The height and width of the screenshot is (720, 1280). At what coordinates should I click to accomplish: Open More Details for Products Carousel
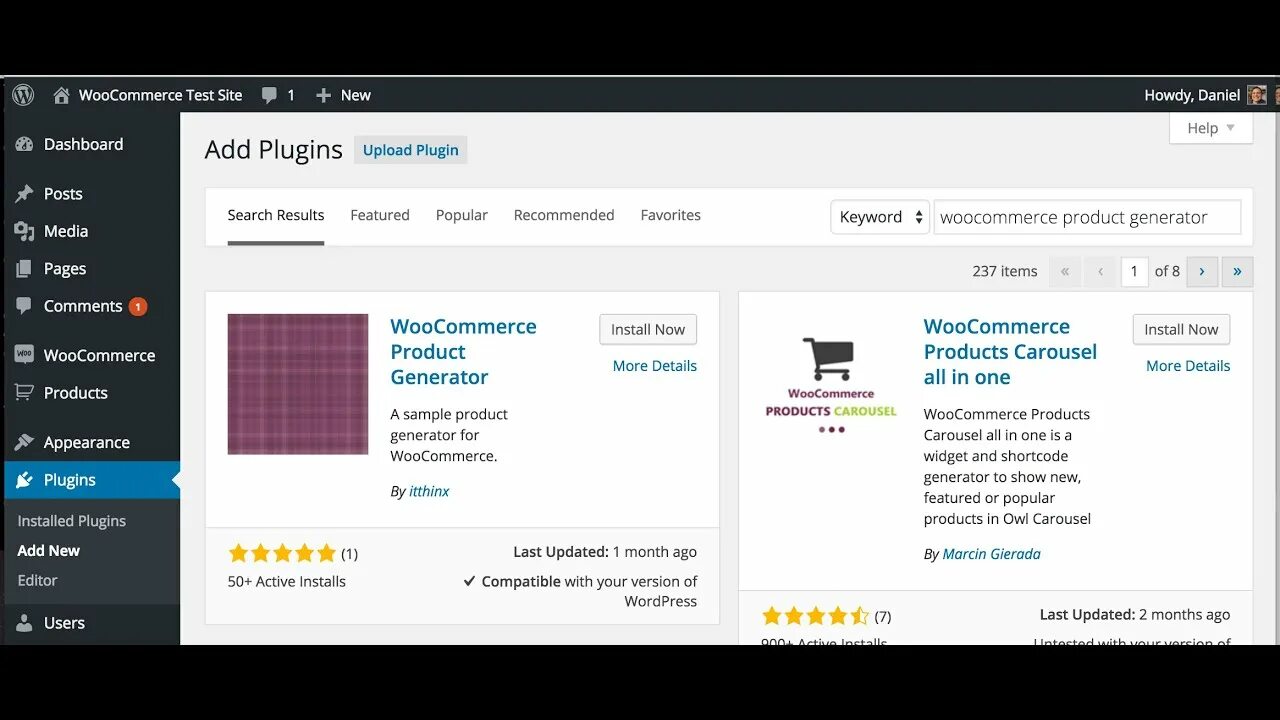(1188, 366)
